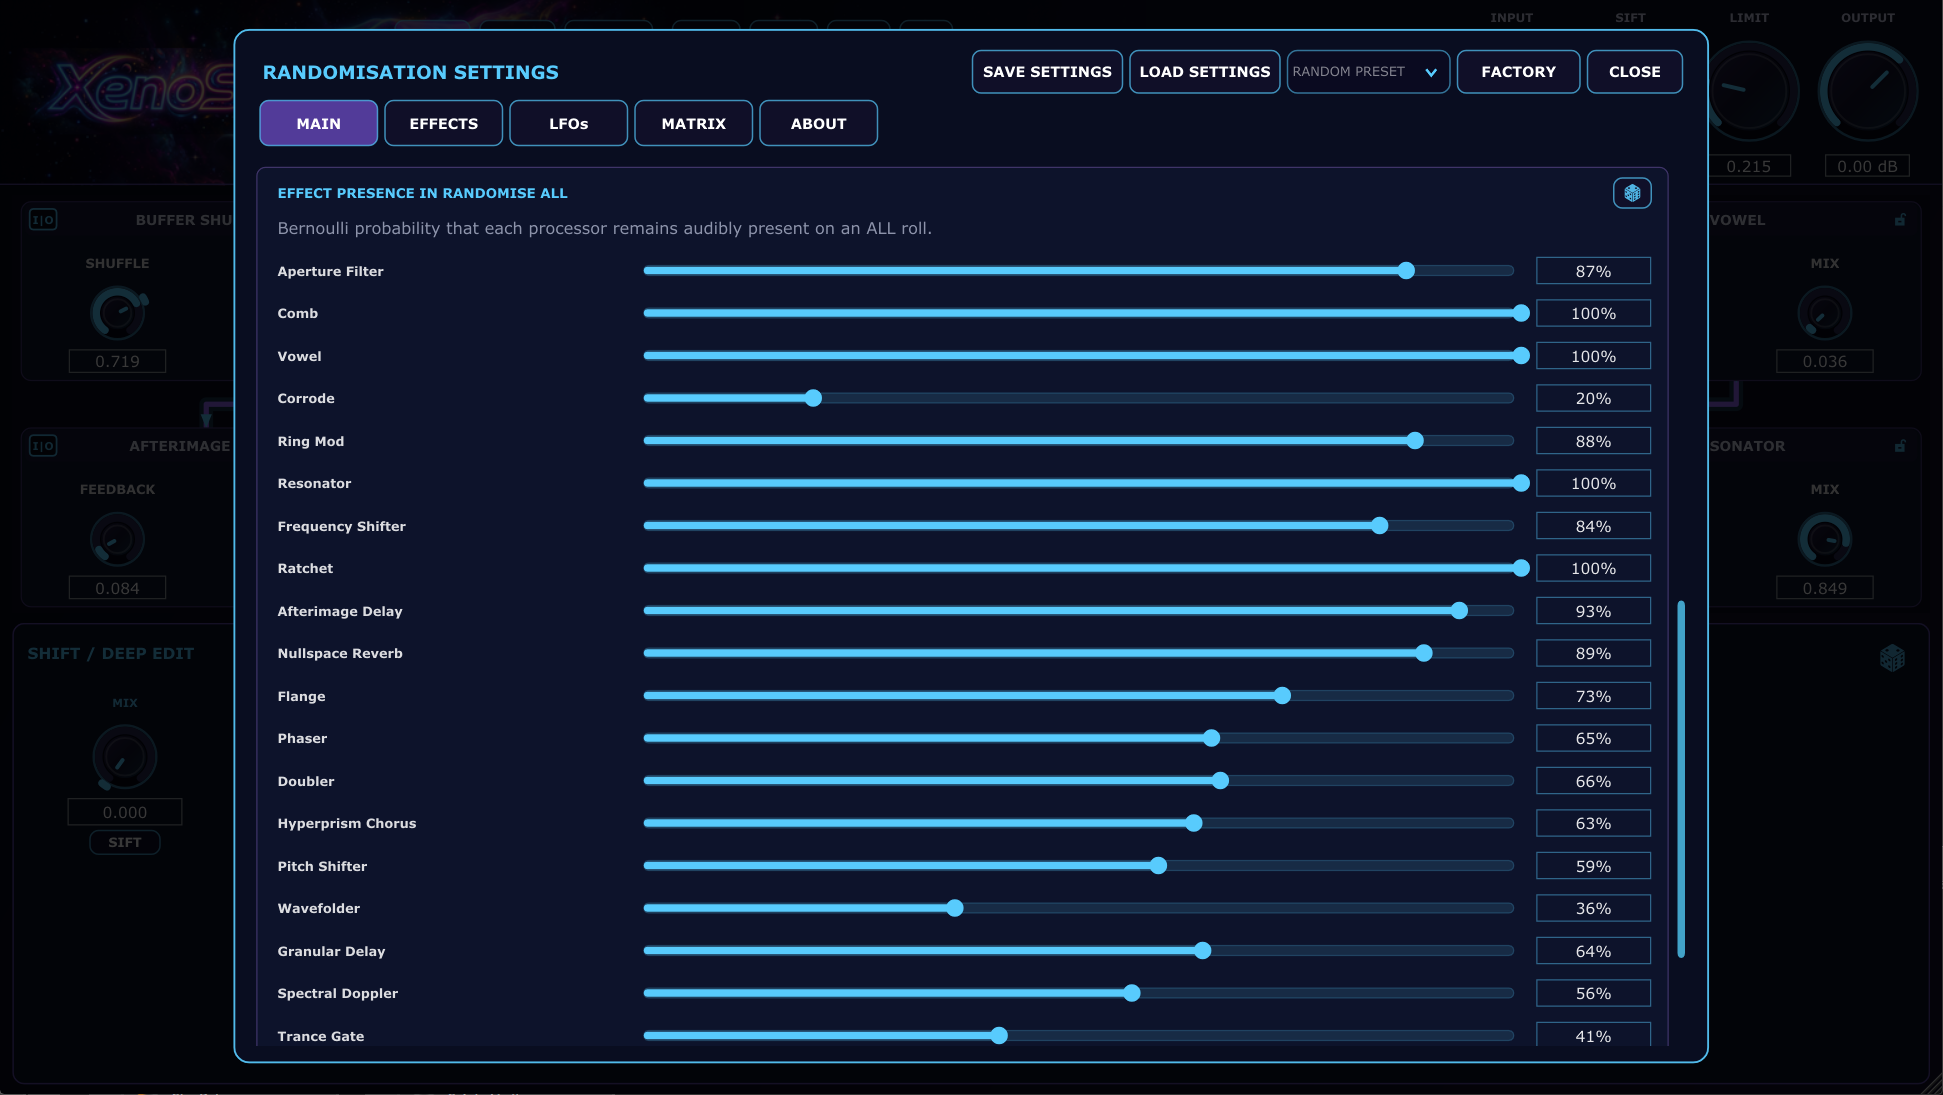
Task: Switch to the Effects tab
Action: (x=443, y=123)
